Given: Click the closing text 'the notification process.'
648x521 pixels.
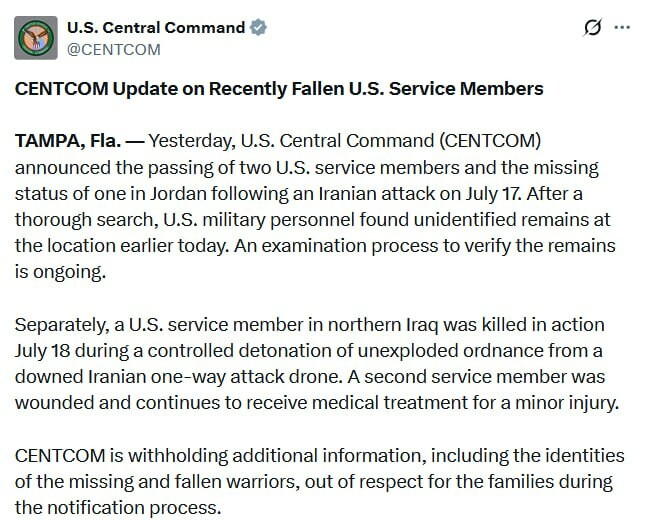Looking at the screenshot, I should 118,508.
